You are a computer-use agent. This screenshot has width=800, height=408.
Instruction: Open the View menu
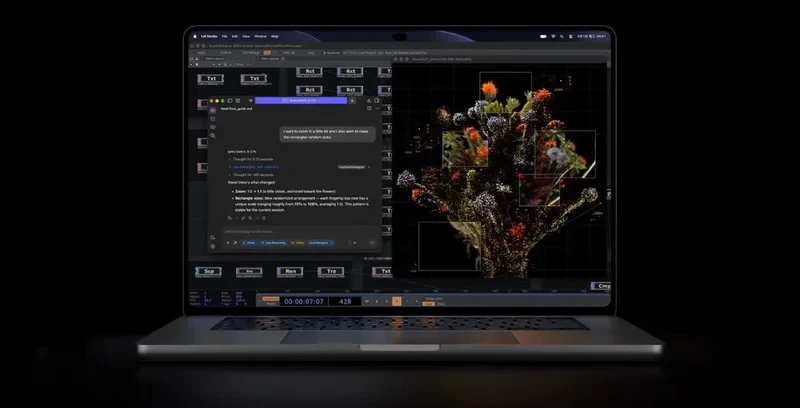click(x=246, y=36)
